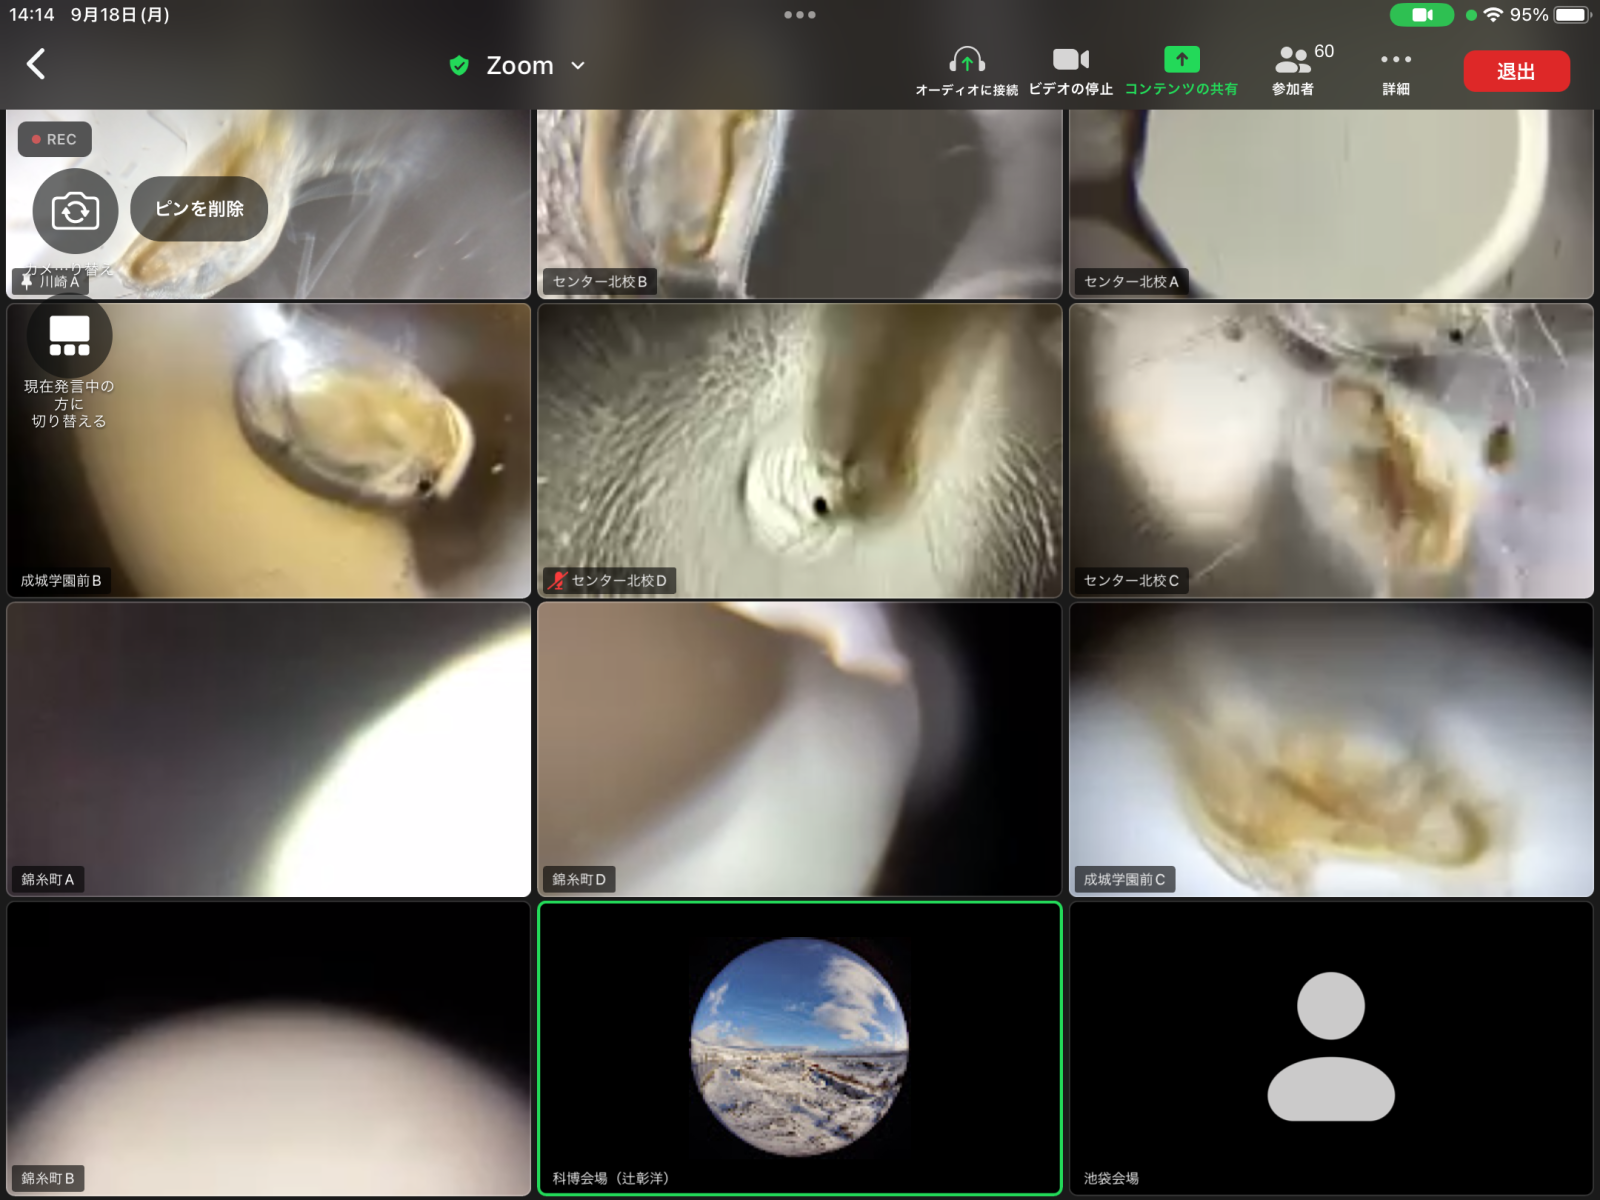1600x1200 pixels.
Task: Stop video using the camera icon
Action: 1070,60
